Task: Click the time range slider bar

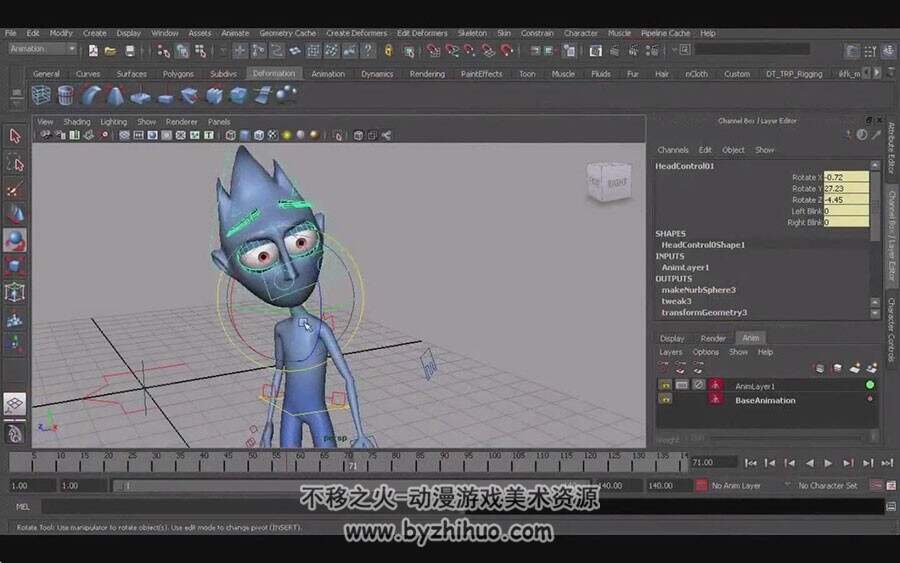Action: click(x=351, y=486)
